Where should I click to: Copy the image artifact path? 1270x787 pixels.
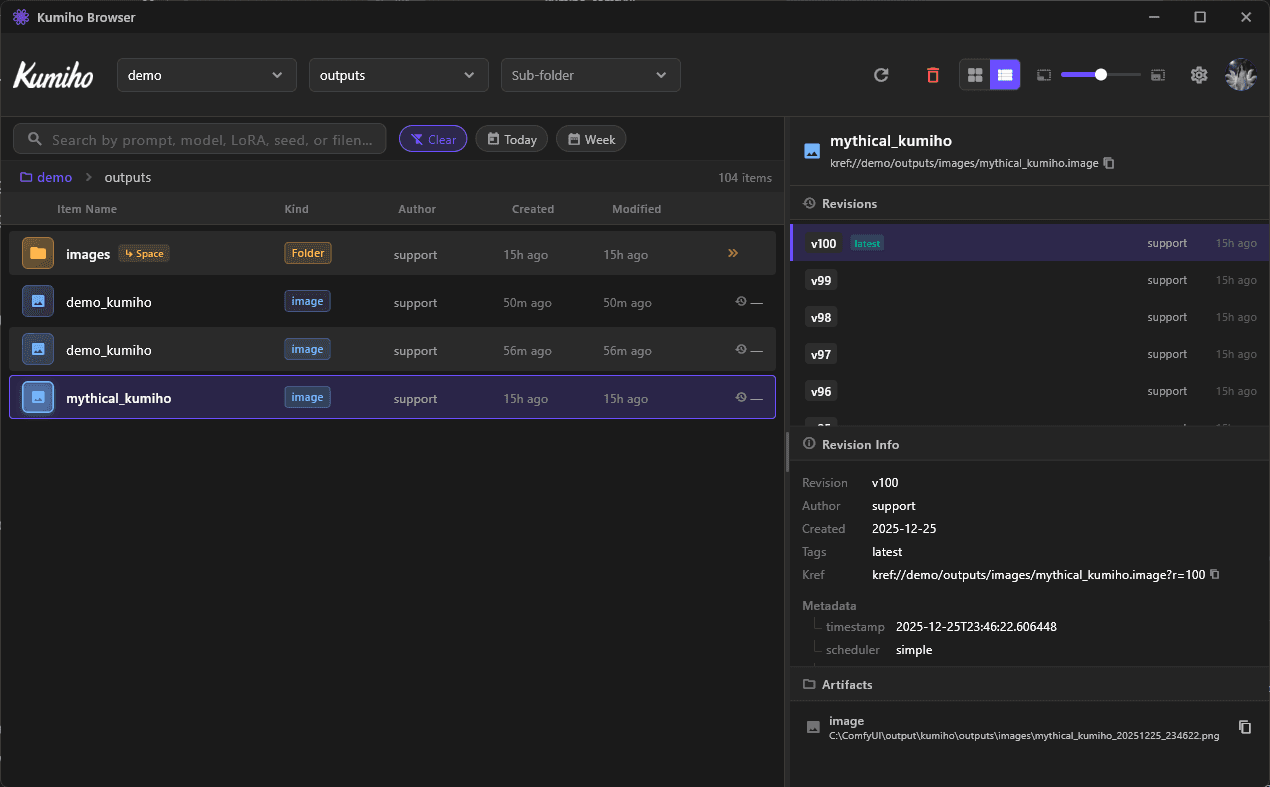point(1245,727)
